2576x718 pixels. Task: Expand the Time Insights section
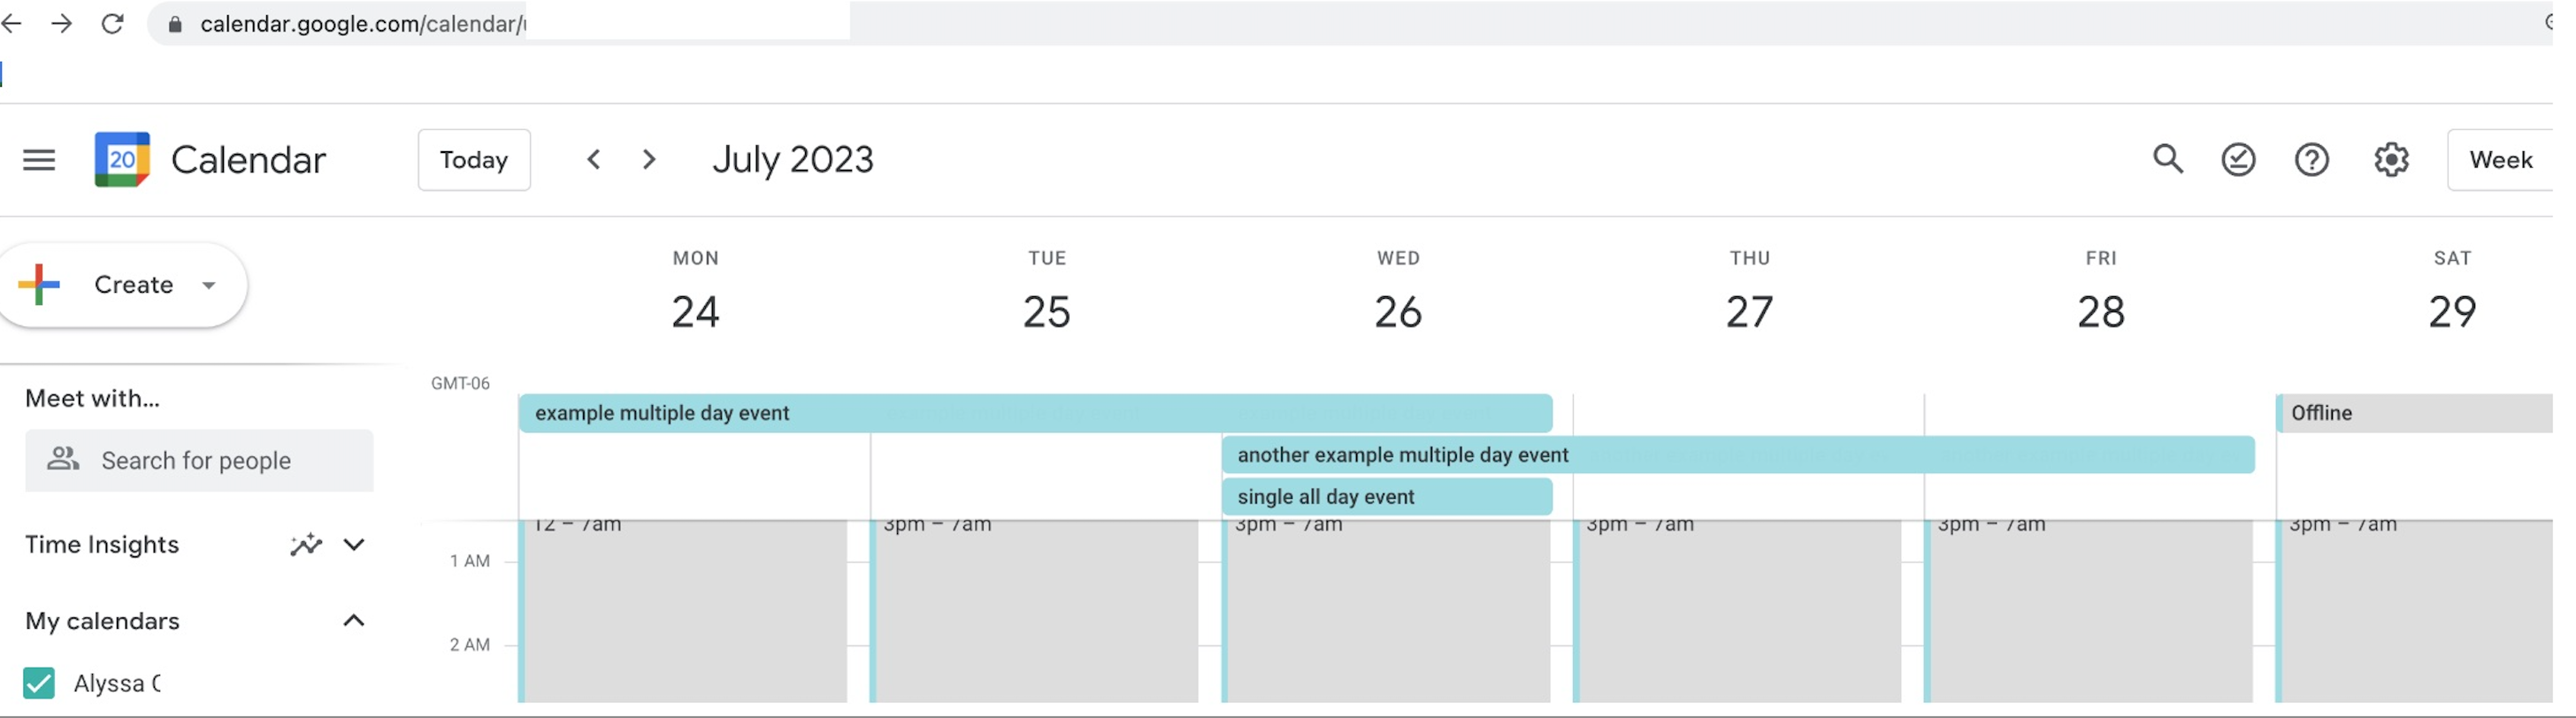coord(354,545)
